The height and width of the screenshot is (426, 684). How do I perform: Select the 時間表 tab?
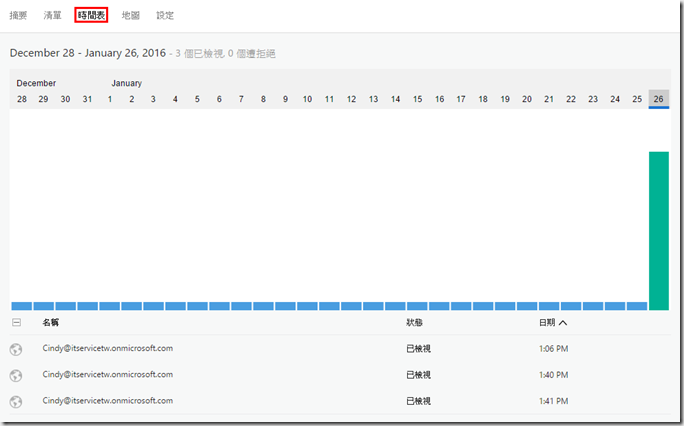click(x=91, y=16)
